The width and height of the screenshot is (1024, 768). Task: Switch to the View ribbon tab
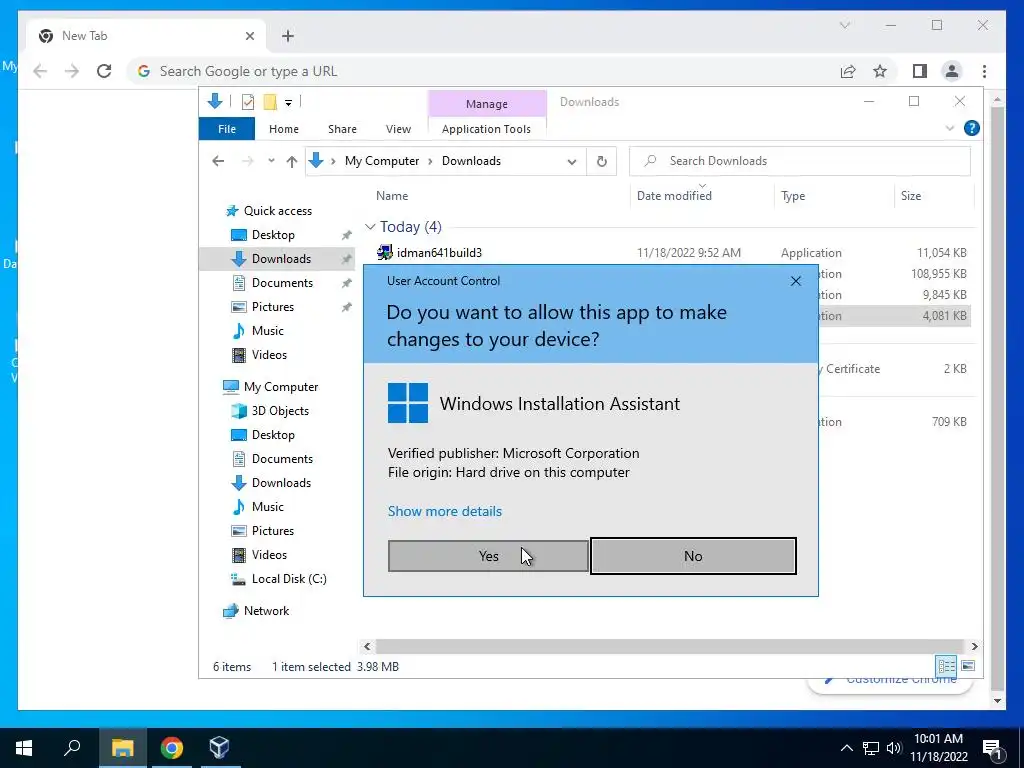tap(398, 129)
